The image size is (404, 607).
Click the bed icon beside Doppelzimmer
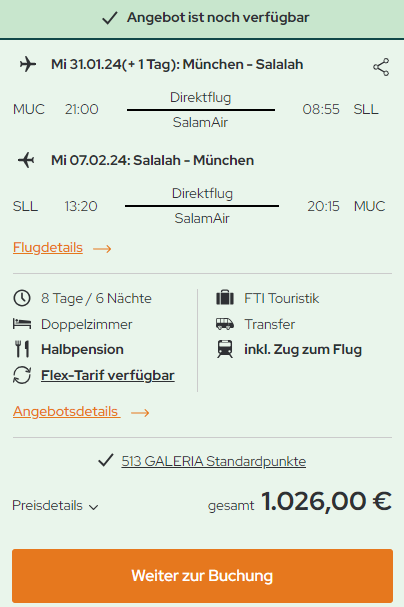click(22, 324)
